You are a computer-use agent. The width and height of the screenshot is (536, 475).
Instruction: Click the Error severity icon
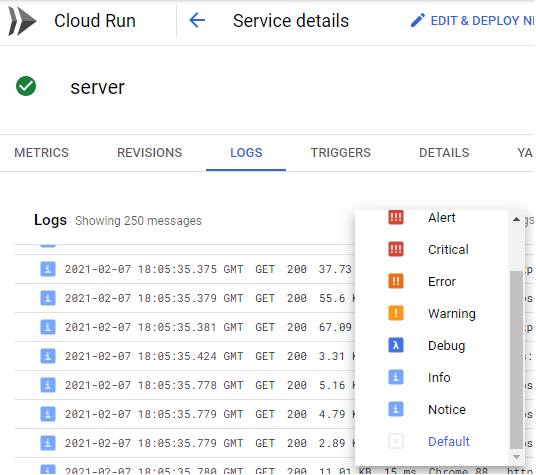[x=396, y=281]
